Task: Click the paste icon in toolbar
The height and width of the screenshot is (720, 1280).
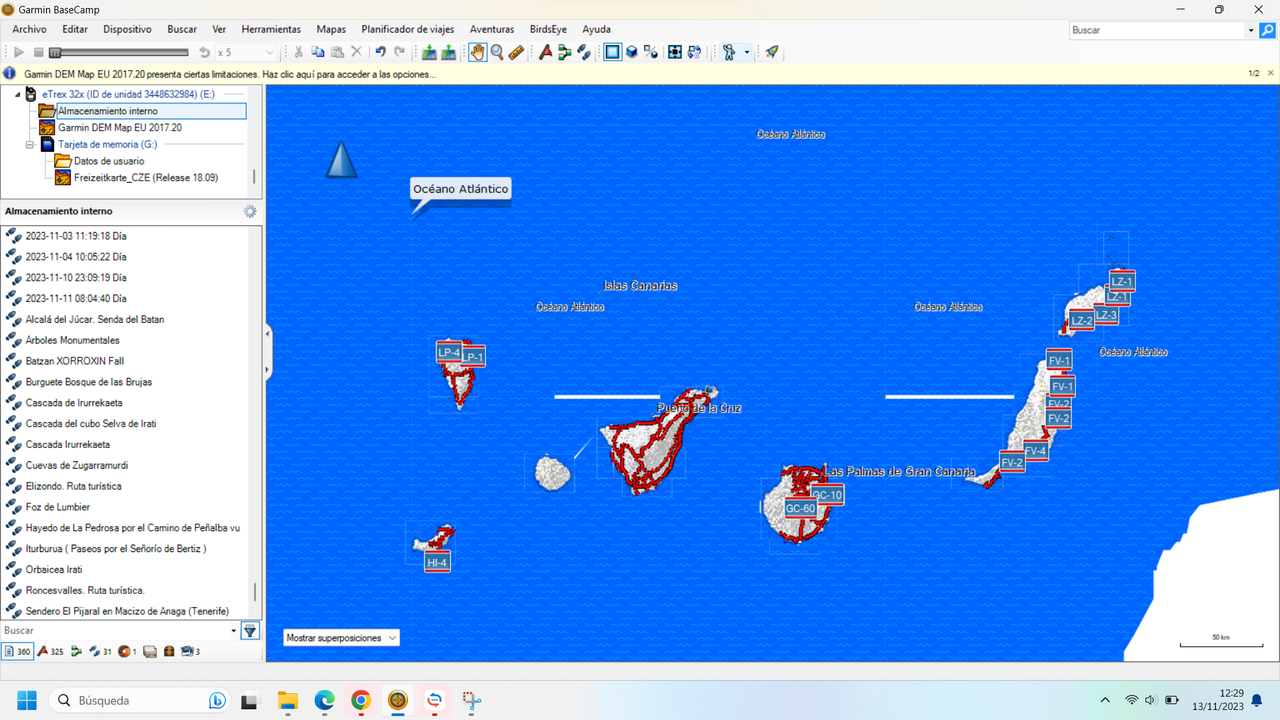Action: tap(337, 52)
